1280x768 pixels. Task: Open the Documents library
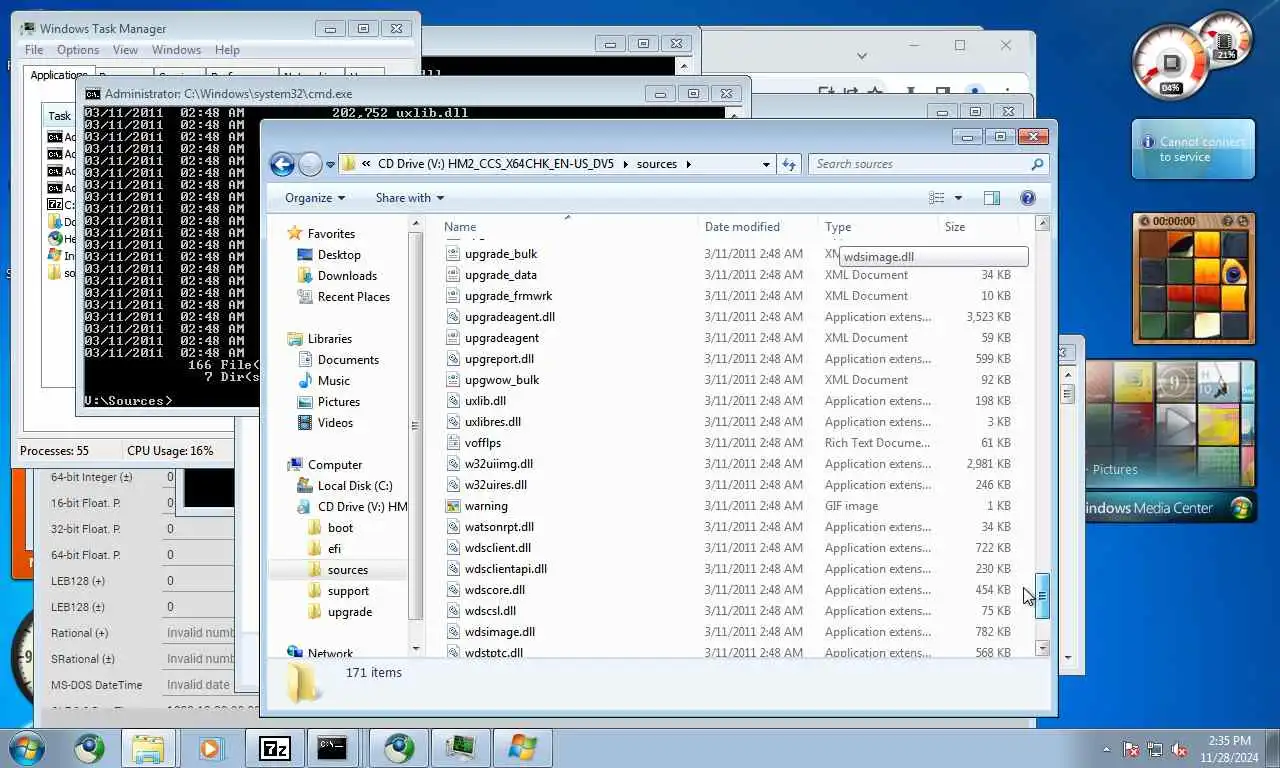click(348, 359)
